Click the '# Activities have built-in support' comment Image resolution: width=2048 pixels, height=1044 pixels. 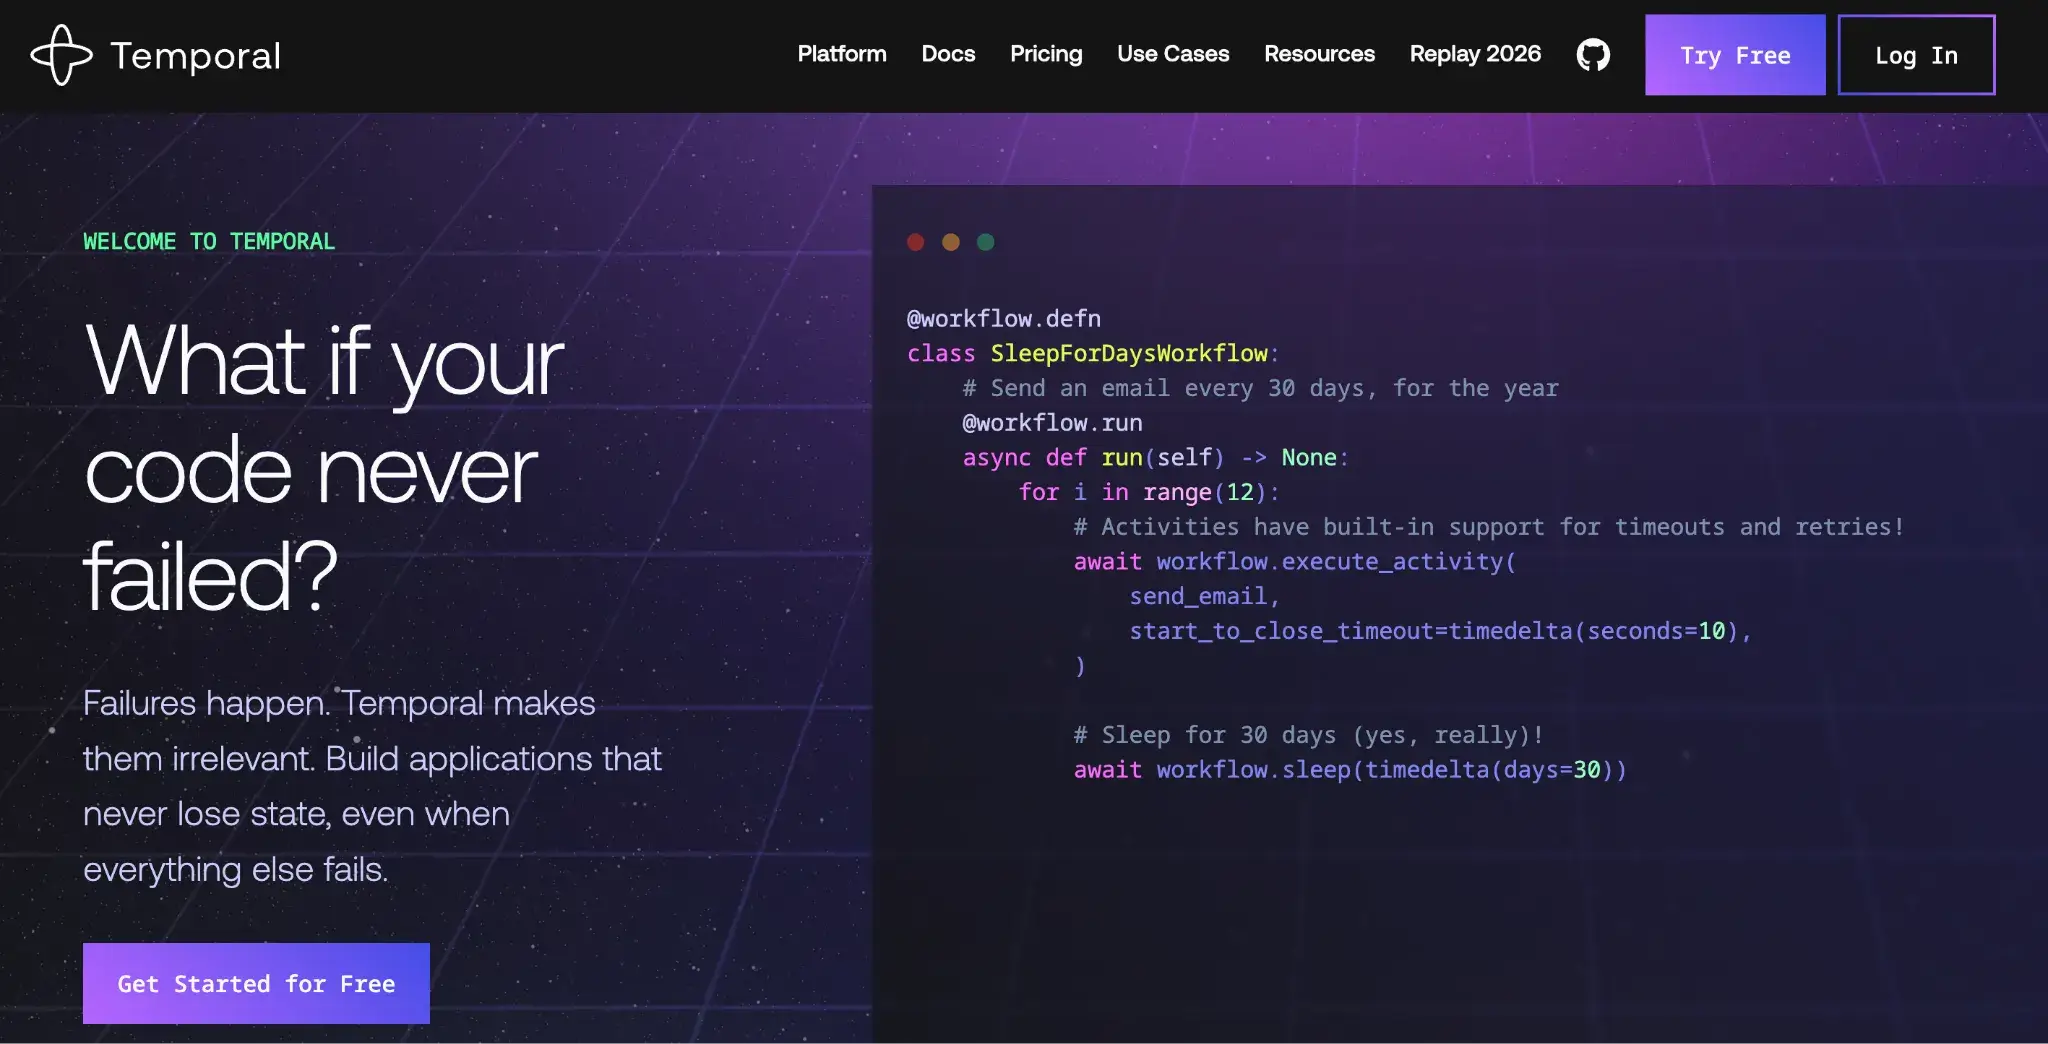1489,527
